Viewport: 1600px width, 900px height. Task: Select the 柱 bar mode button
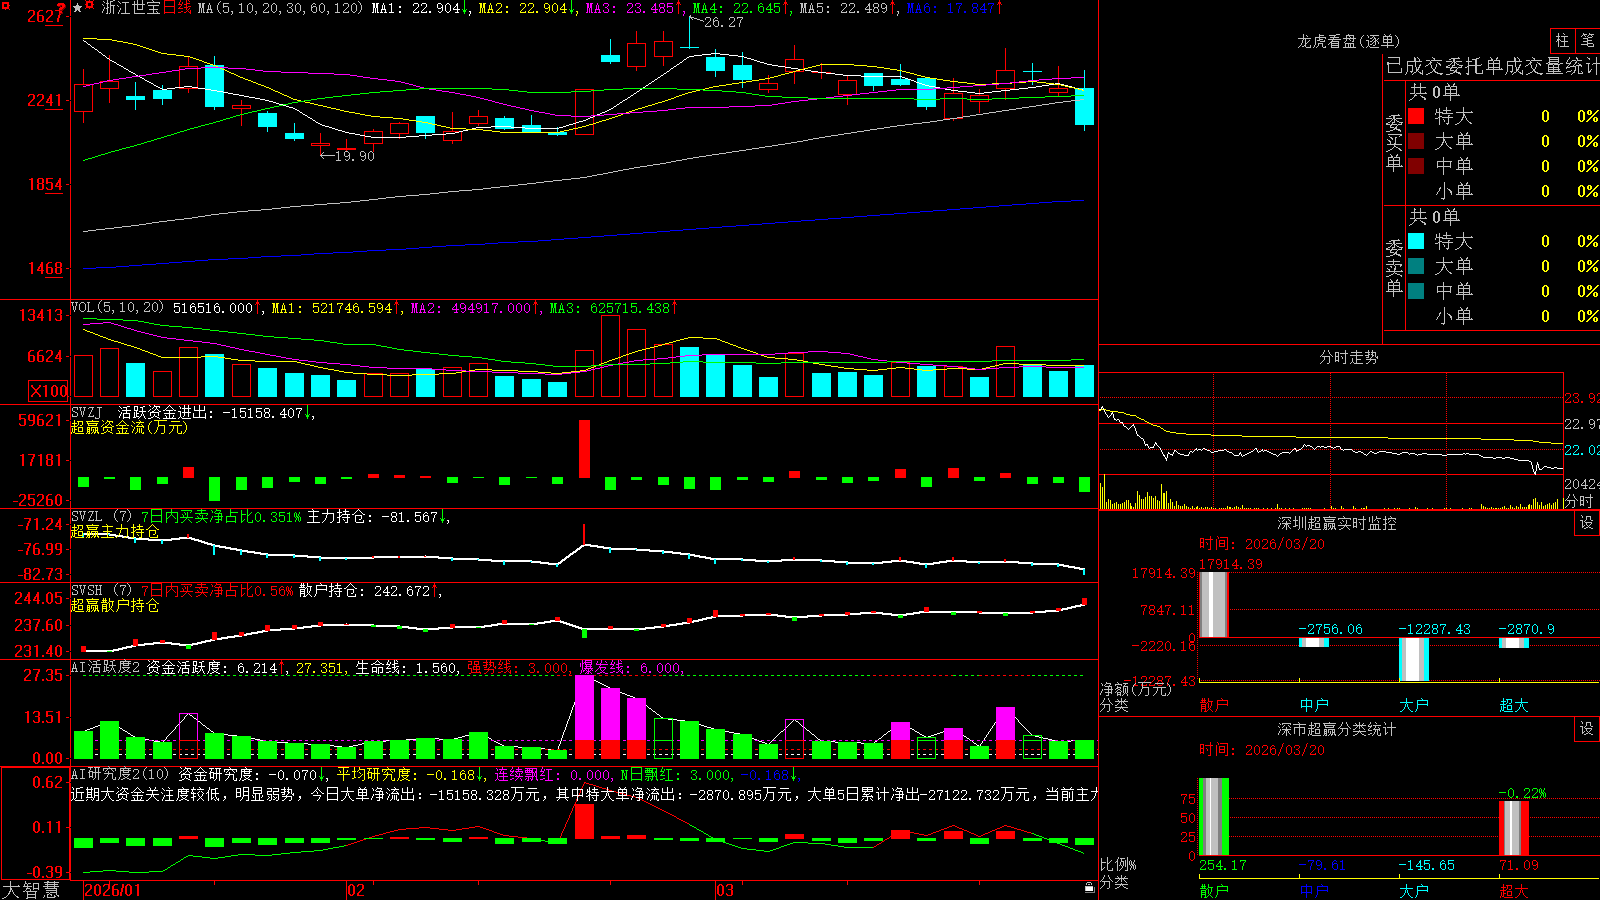click(1562, 40)
